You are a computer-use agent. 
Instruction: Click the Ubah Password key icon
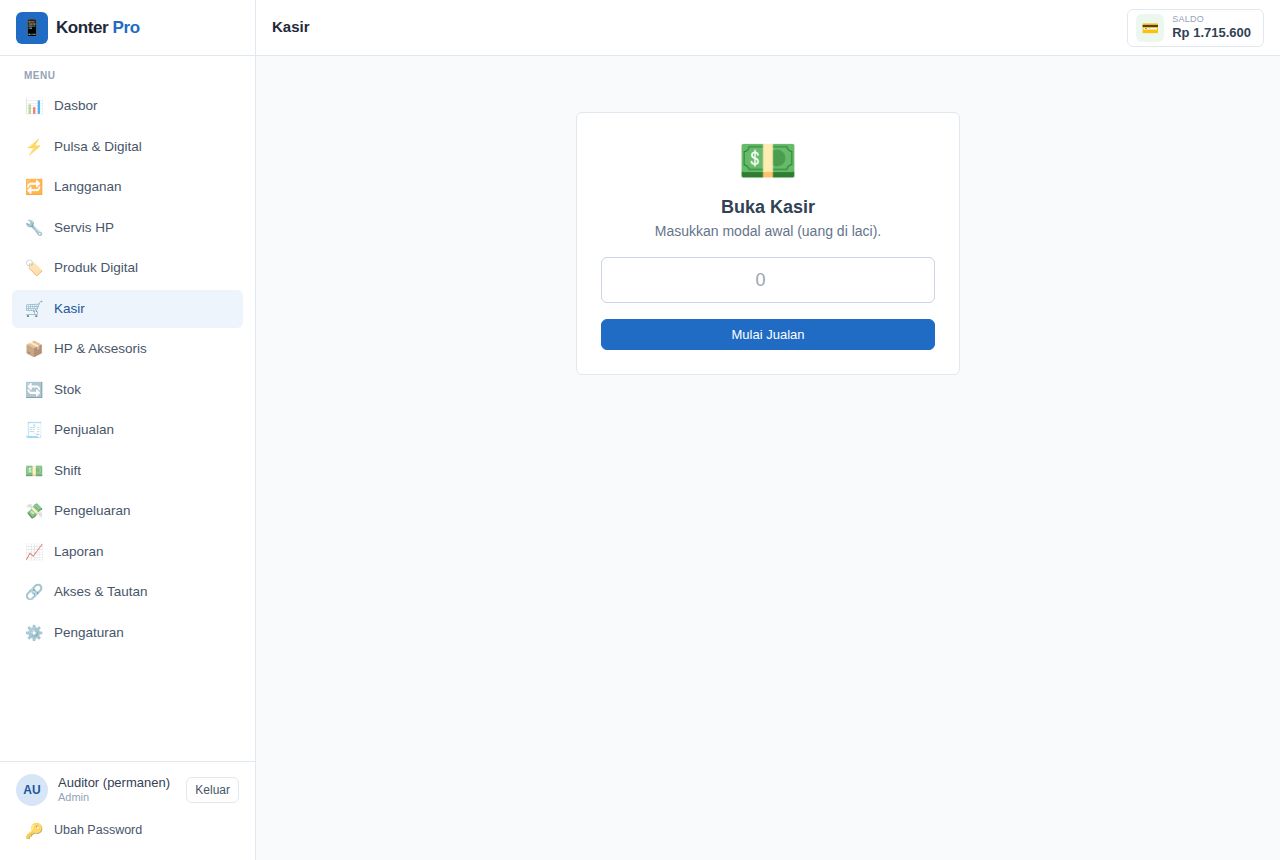coord(34,830)
